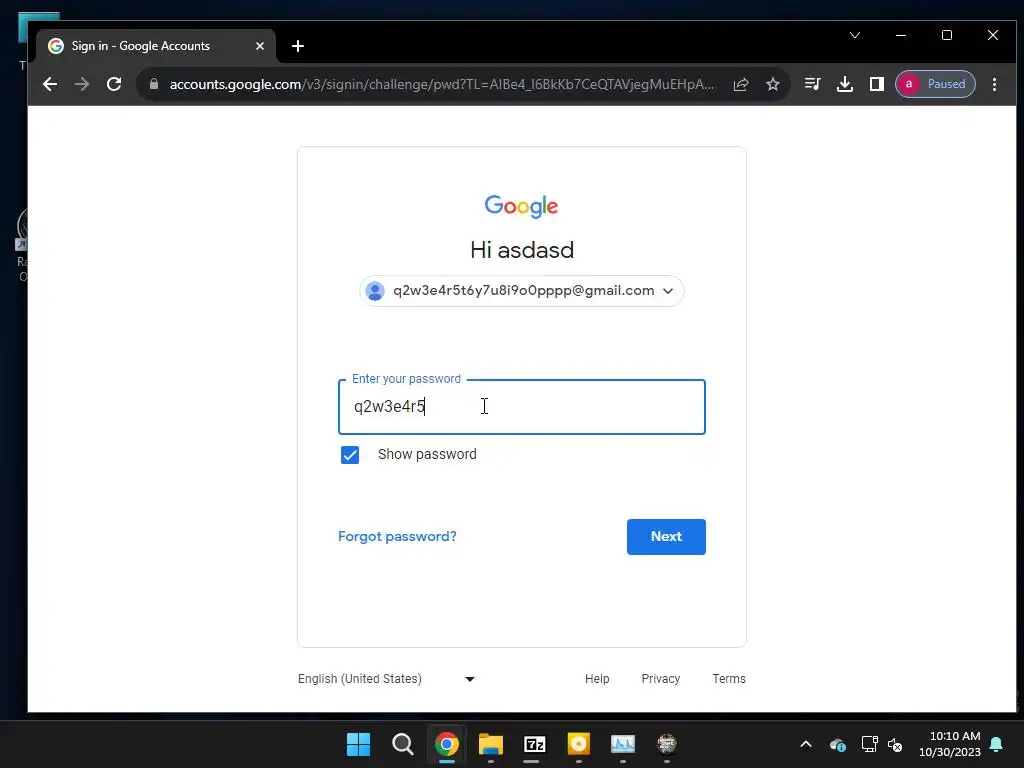Open the English (United States) language dropdown

386,679
